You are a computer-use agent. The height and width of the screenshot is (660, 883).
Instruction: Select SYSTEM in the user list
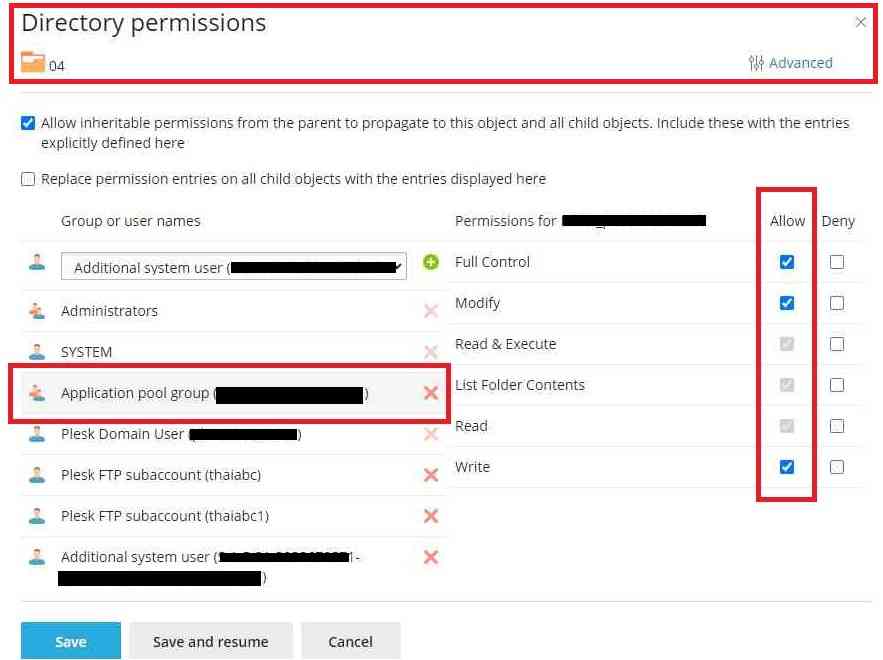tap(87, 352)
